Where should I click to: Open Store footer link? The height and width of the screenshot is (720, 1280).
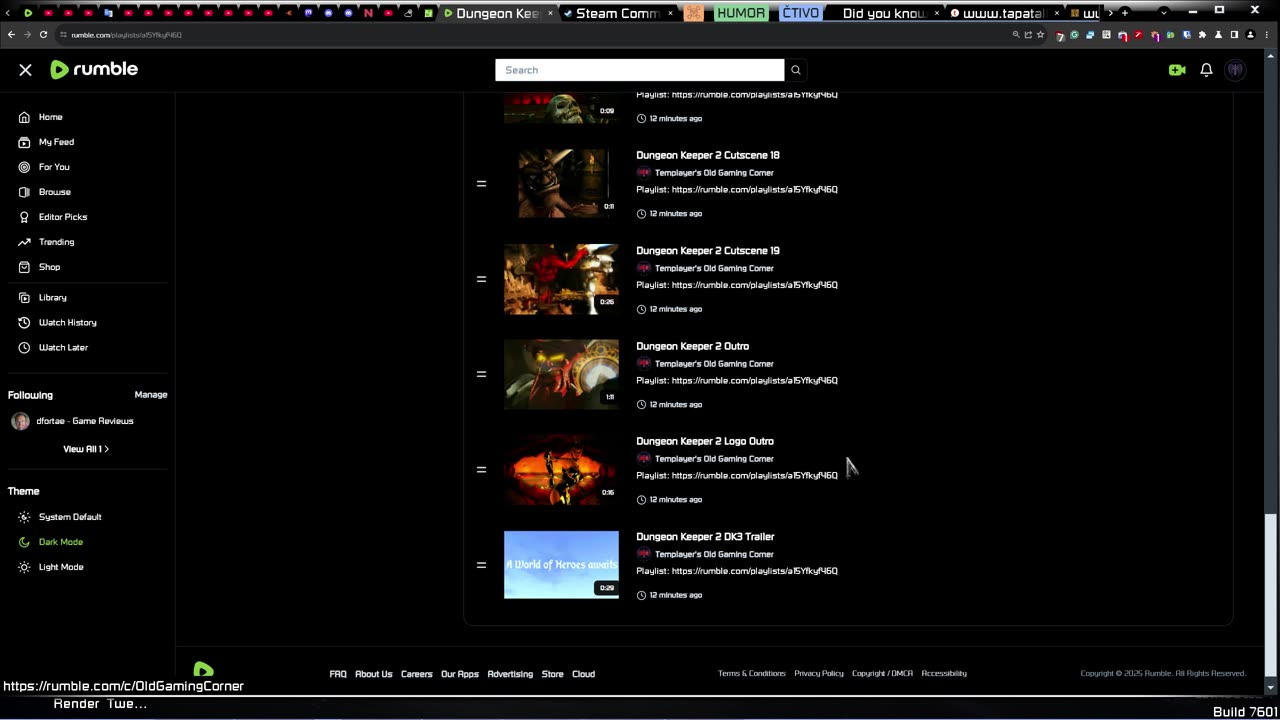pyautogui.click(x=553, y=674)
